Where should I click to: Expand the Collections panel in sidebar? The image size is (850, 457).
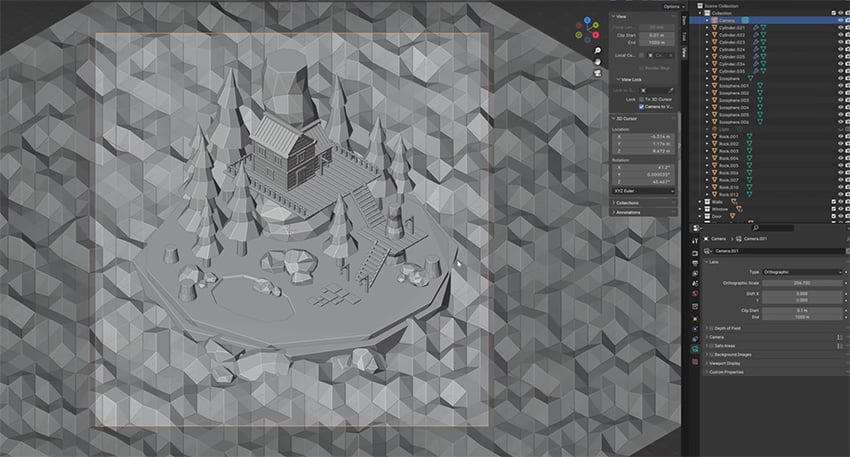click(626, 203)
